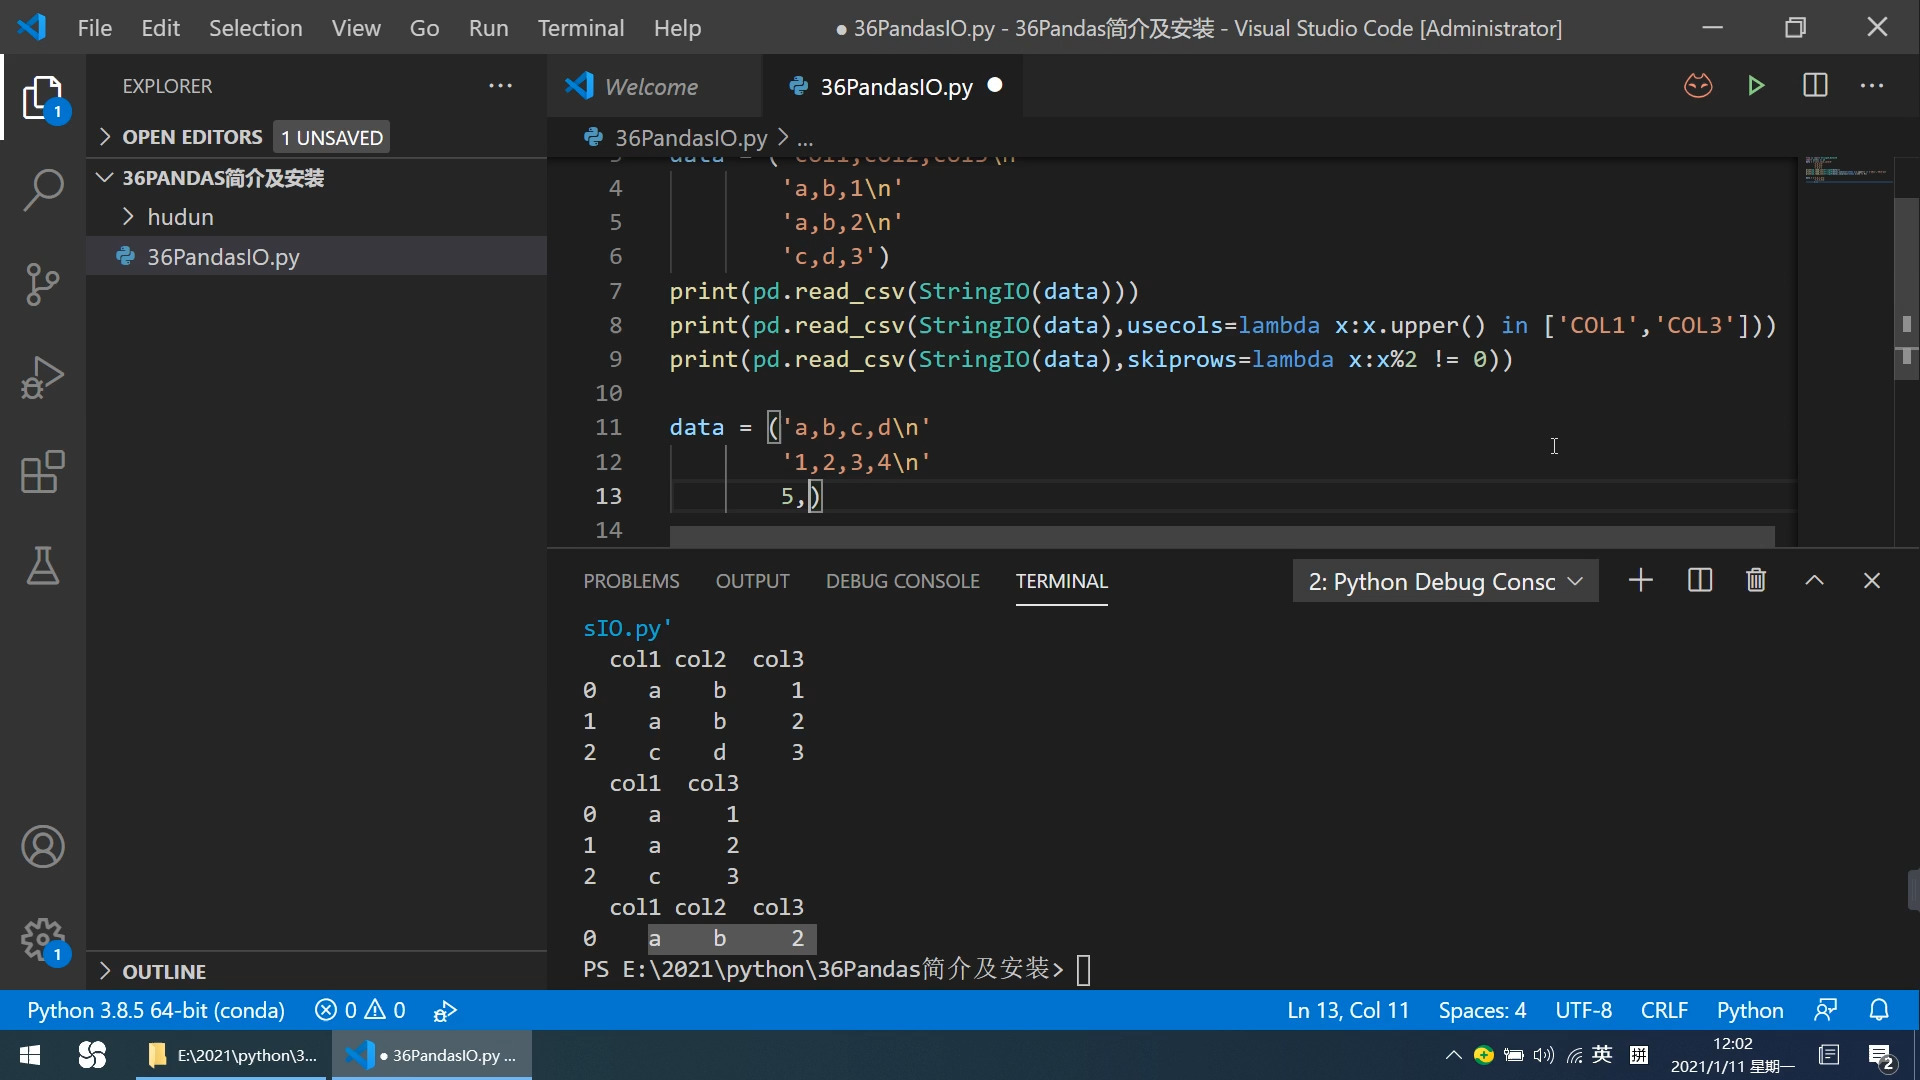Screen dimensions: 1920x1080
Task: Kill terminal with trash icon
Action: [x=1756, y=581]
